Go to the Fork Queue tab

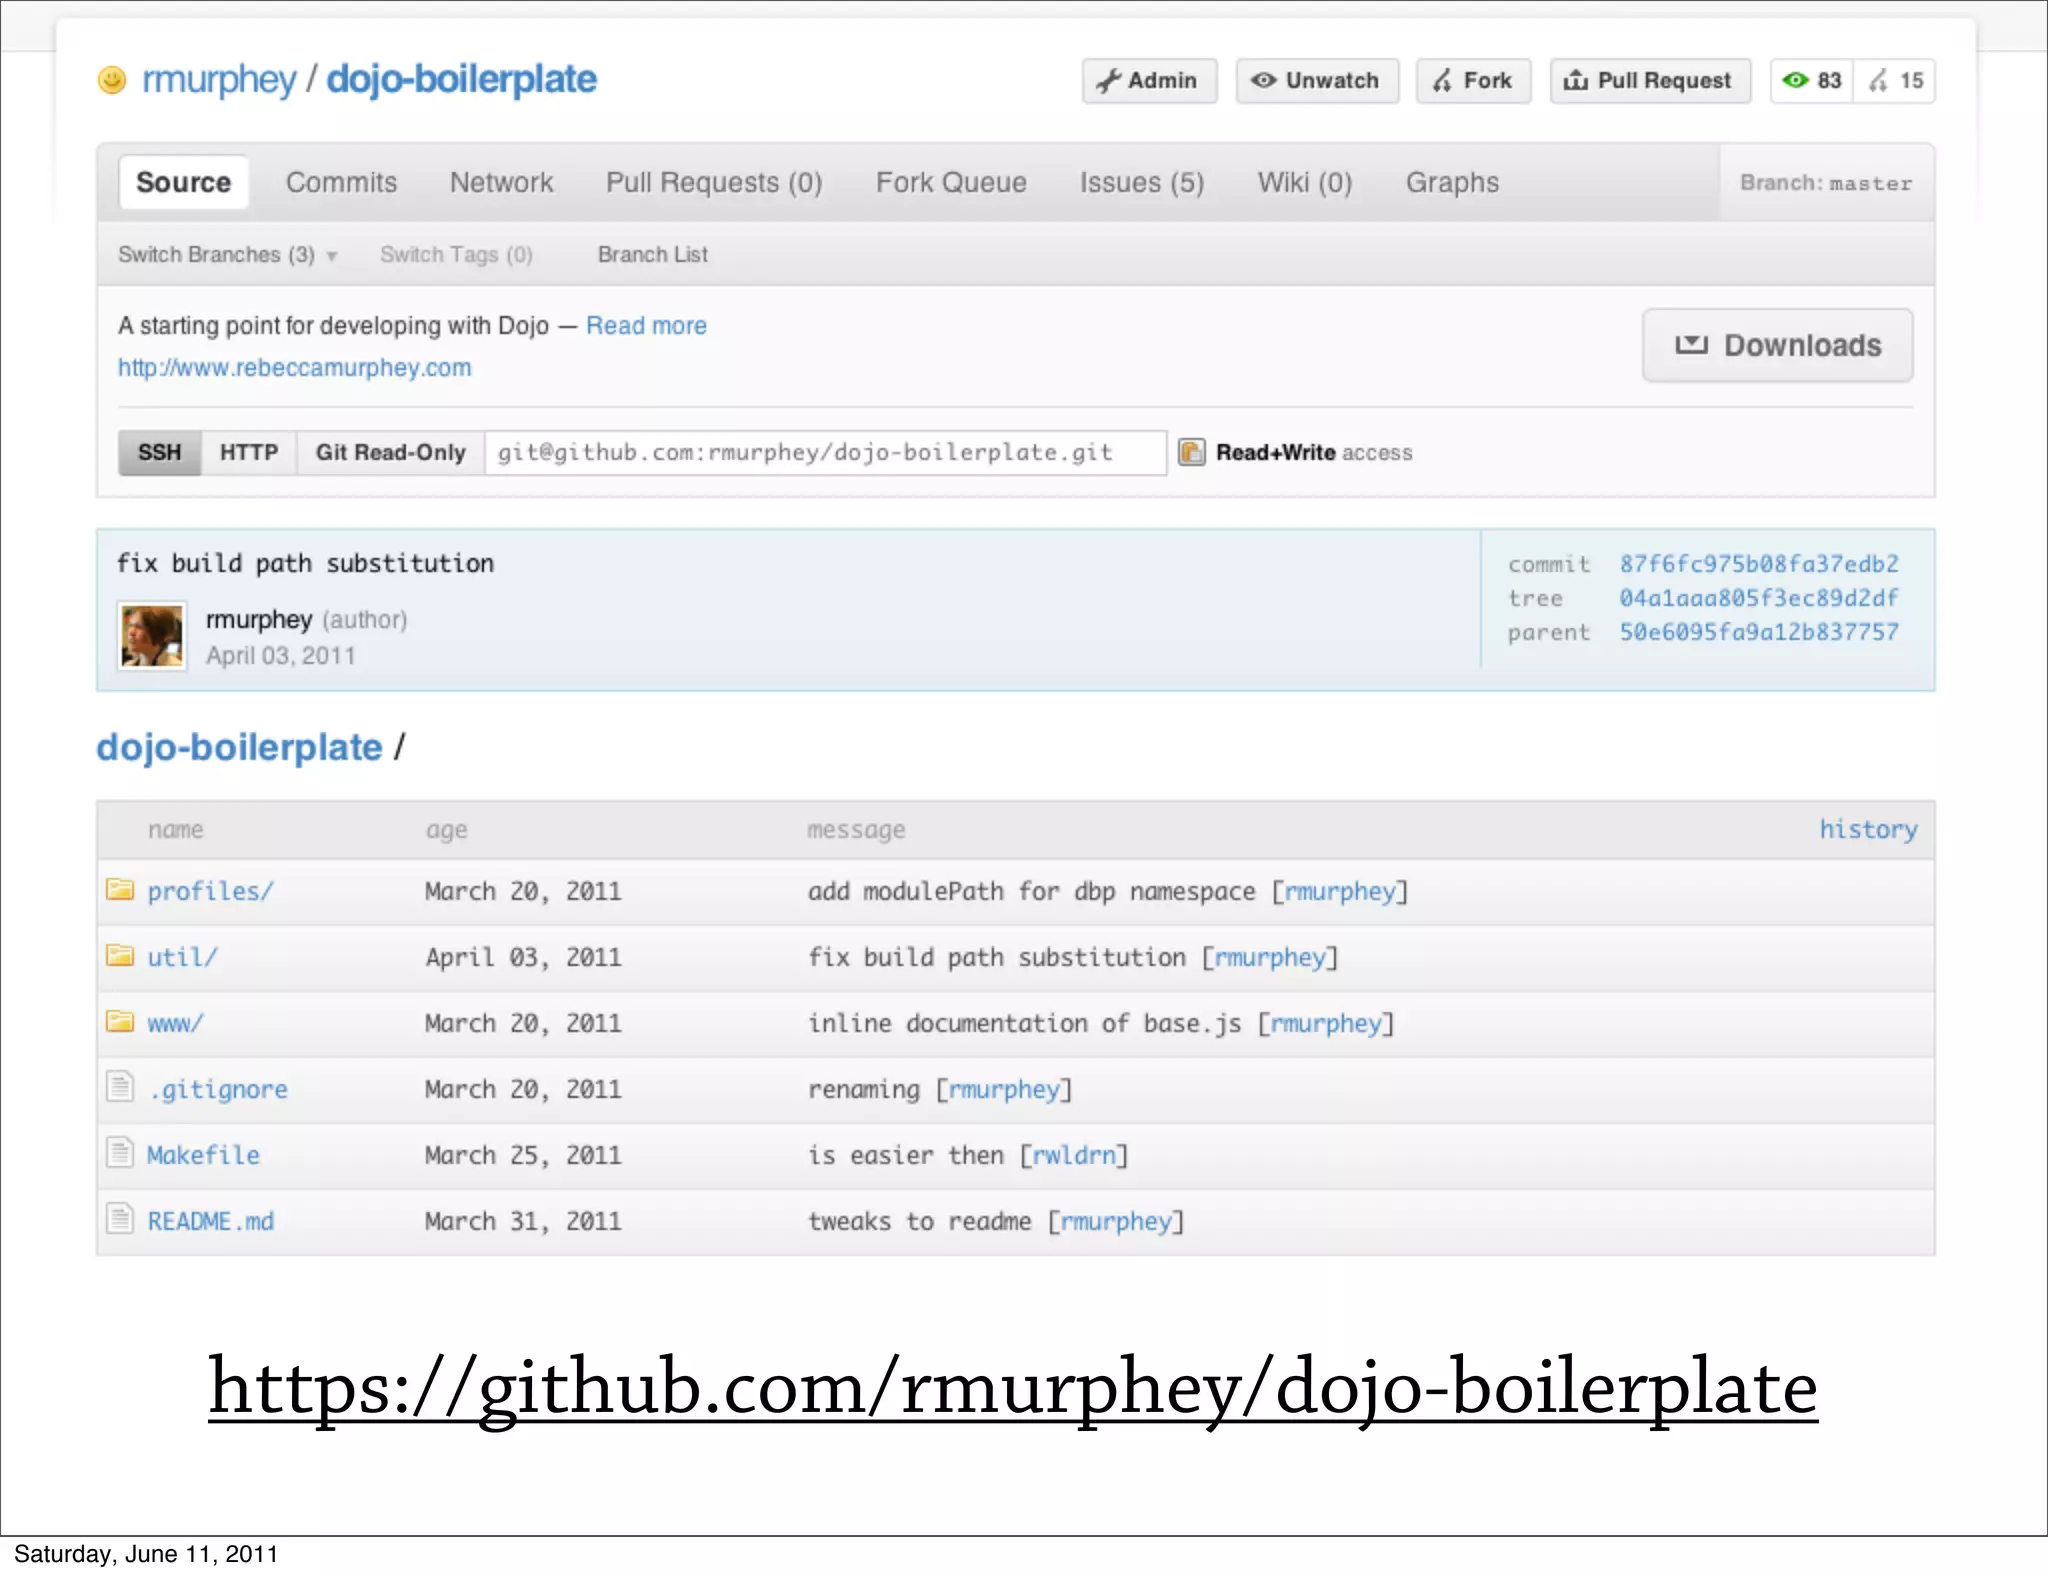[951, 183]
